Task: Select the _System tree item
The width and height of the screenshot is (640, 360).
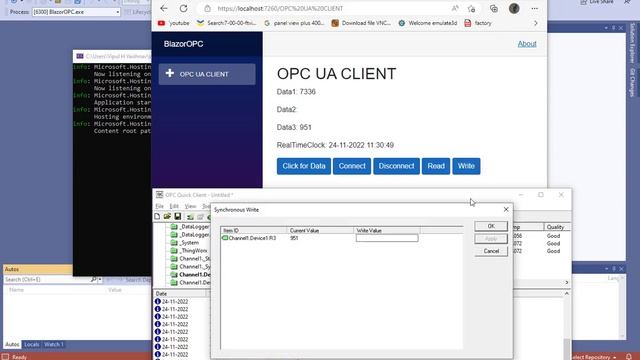Action: point(189,242)
